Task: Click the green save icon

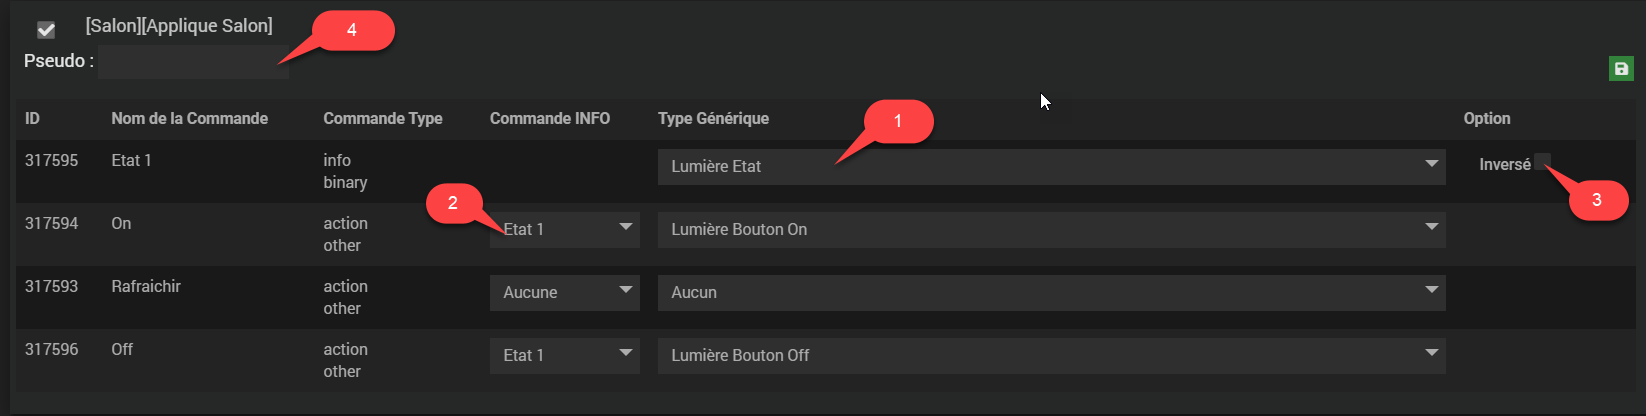Action: 1621,69
